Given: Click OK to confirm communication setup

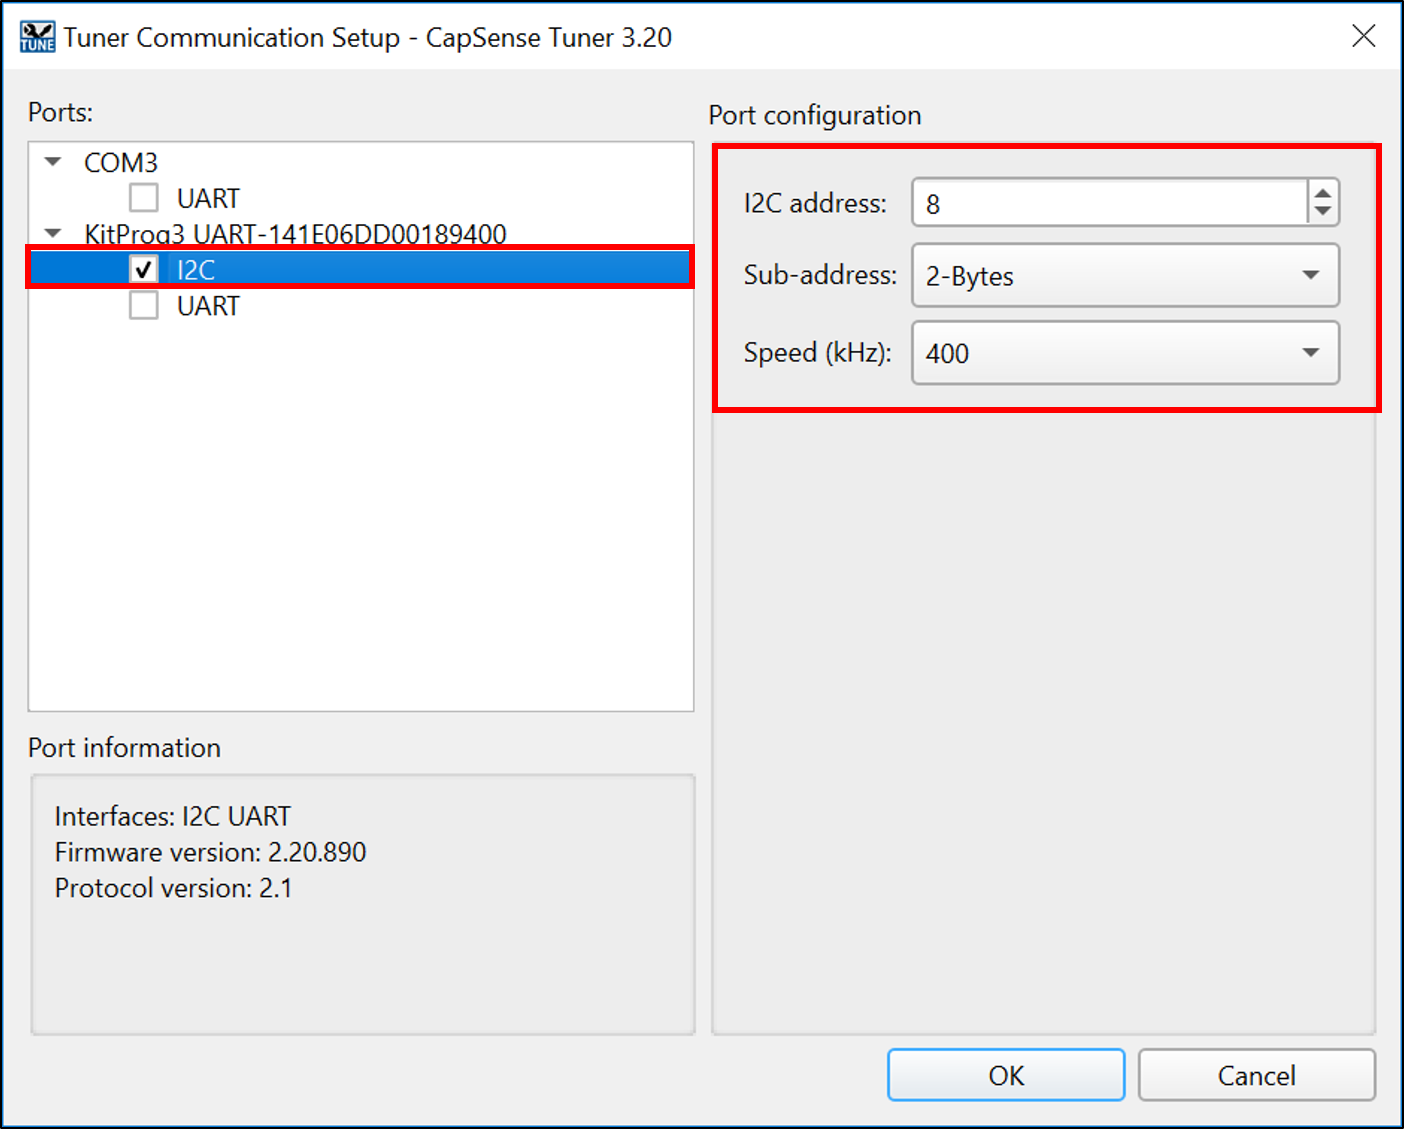Looking at the screenshot, I should pos(1006,1075).
